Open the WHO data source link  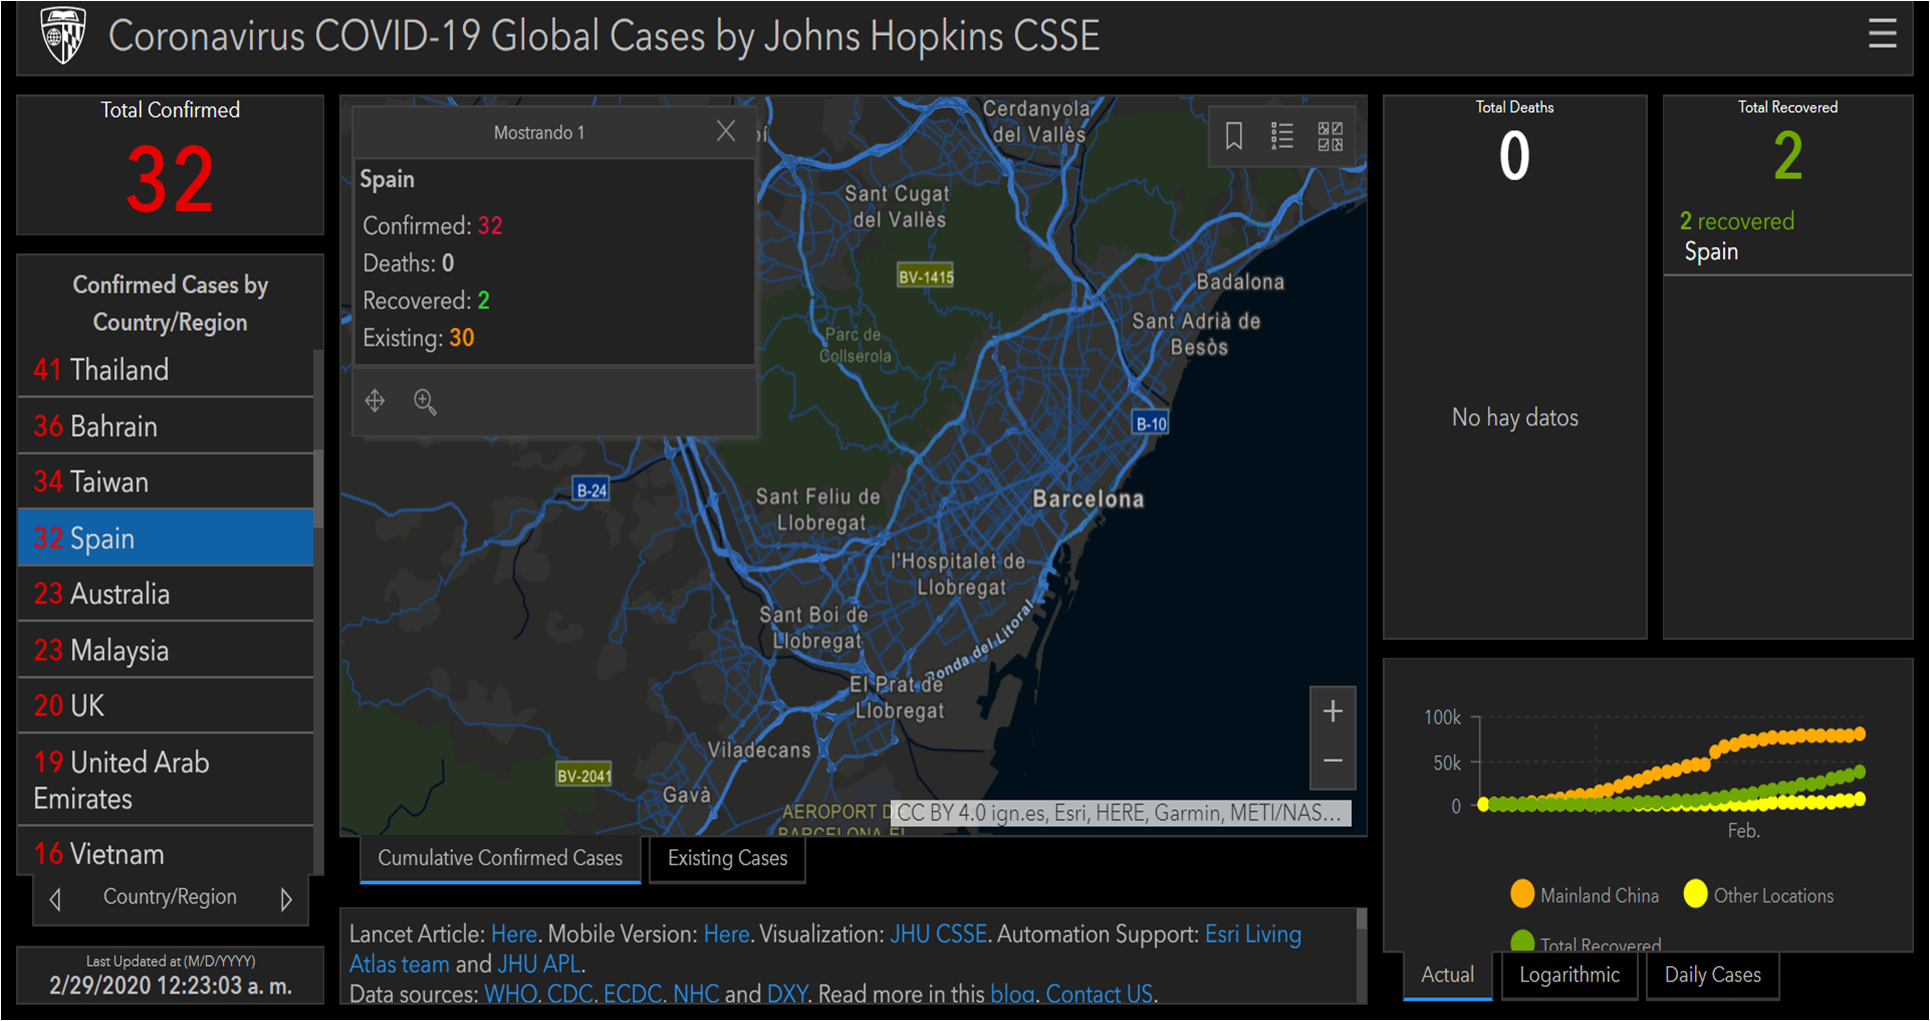(x=510, y=994)
